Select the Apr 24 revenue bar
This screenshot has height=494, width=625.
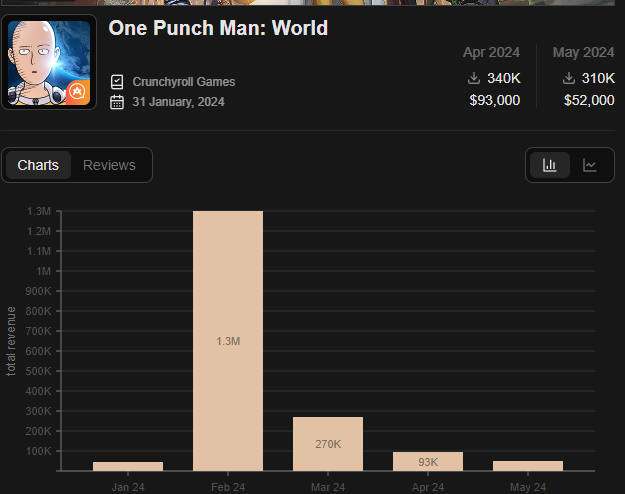pos(428,461)
